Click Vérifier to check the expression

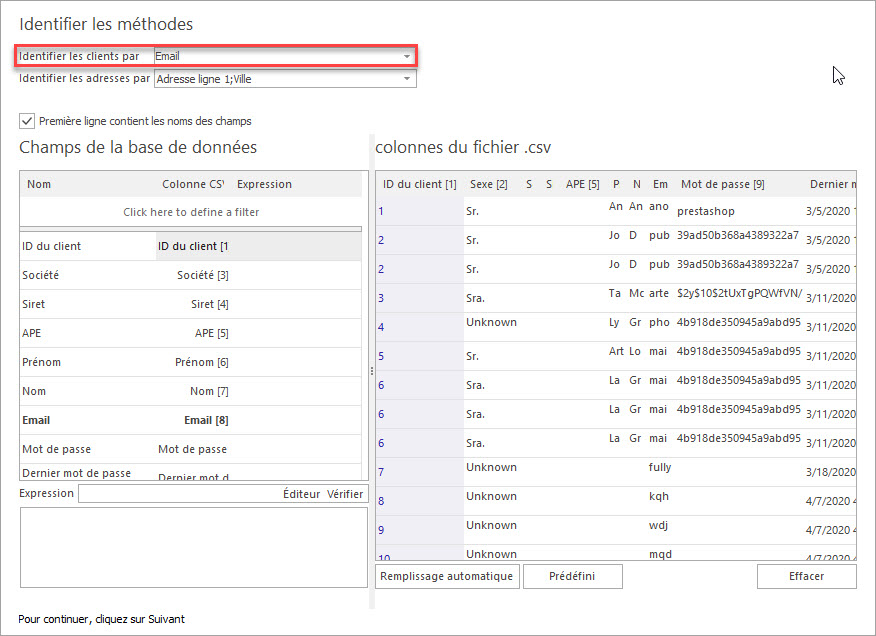pyautogui.click(x=345, y=494)
